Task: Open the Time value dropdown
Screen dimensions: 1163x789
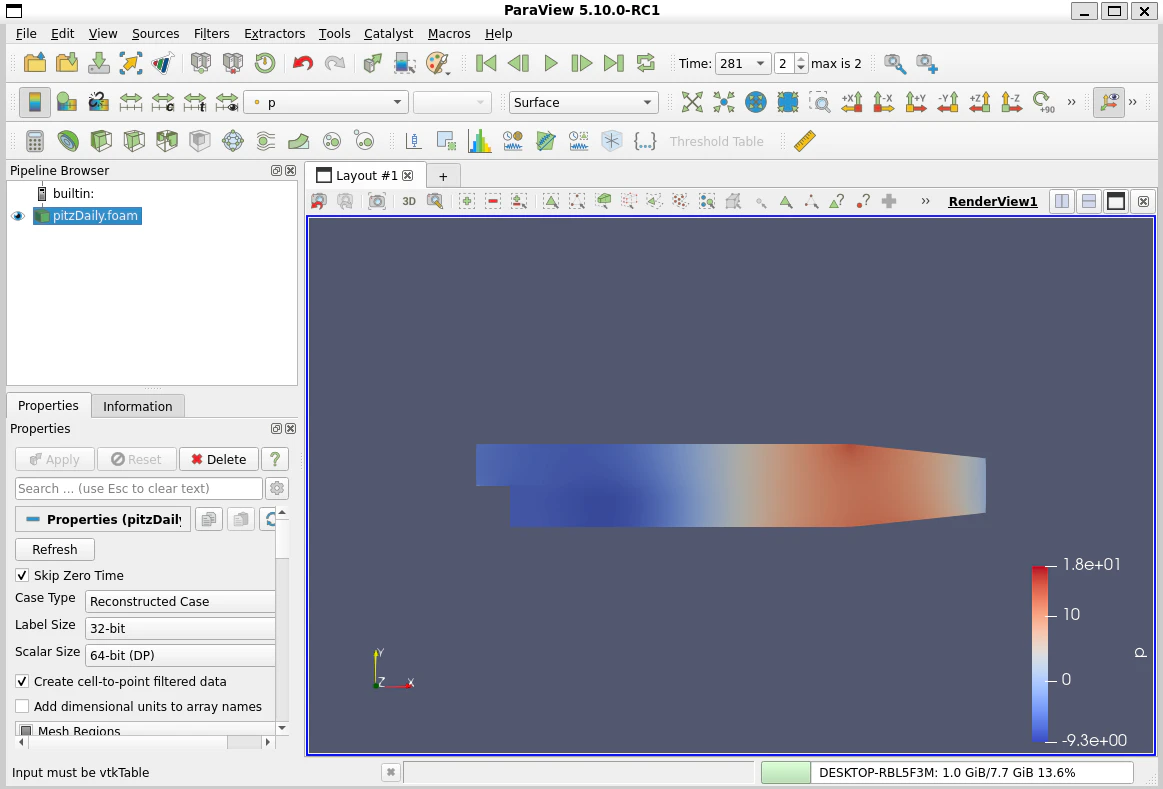Action: (742, 64)
